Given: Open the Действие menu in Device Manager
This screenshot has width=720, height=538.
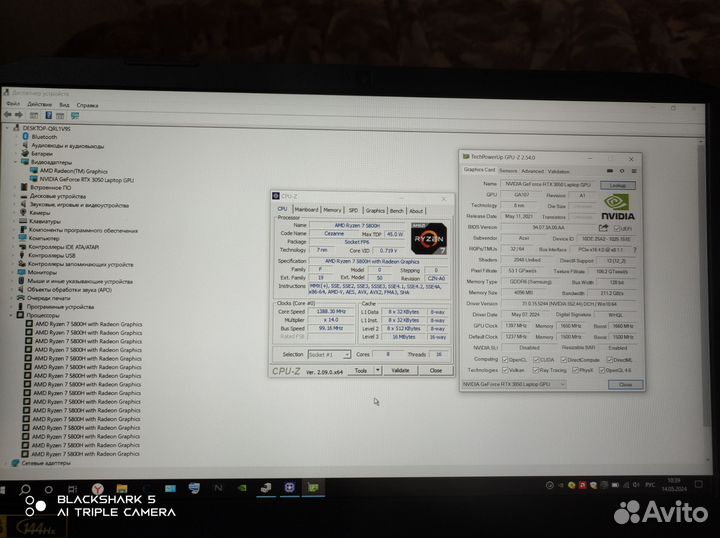Looking at the screenshot, I should pos(39,104).
